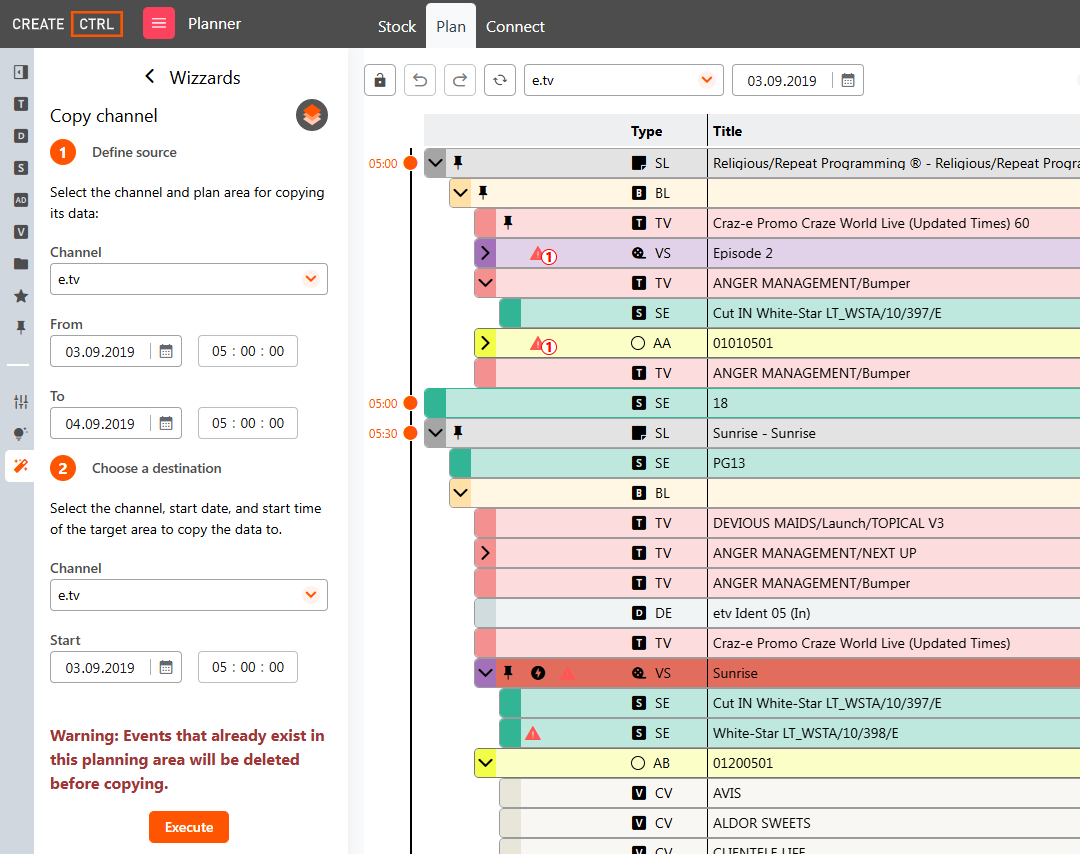Select the AVIS CV row
This screenshot has width=1080, height=854.
789,793
